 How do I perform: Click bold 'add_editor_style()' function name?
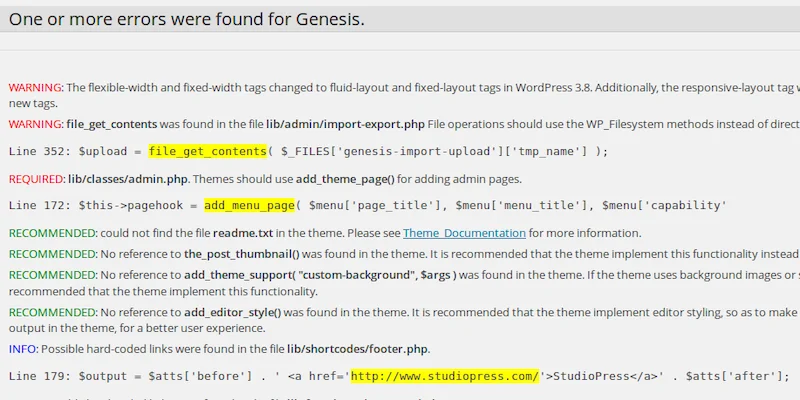[x=233, y=312]
